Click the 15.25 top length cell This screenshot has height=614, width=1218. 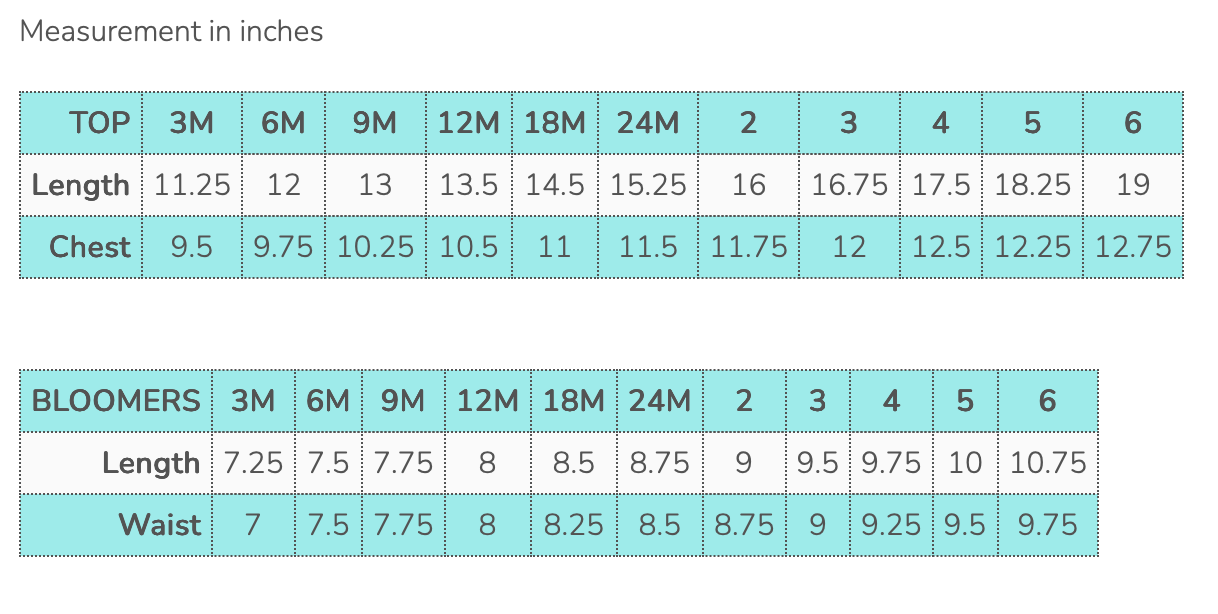(648, 185)
